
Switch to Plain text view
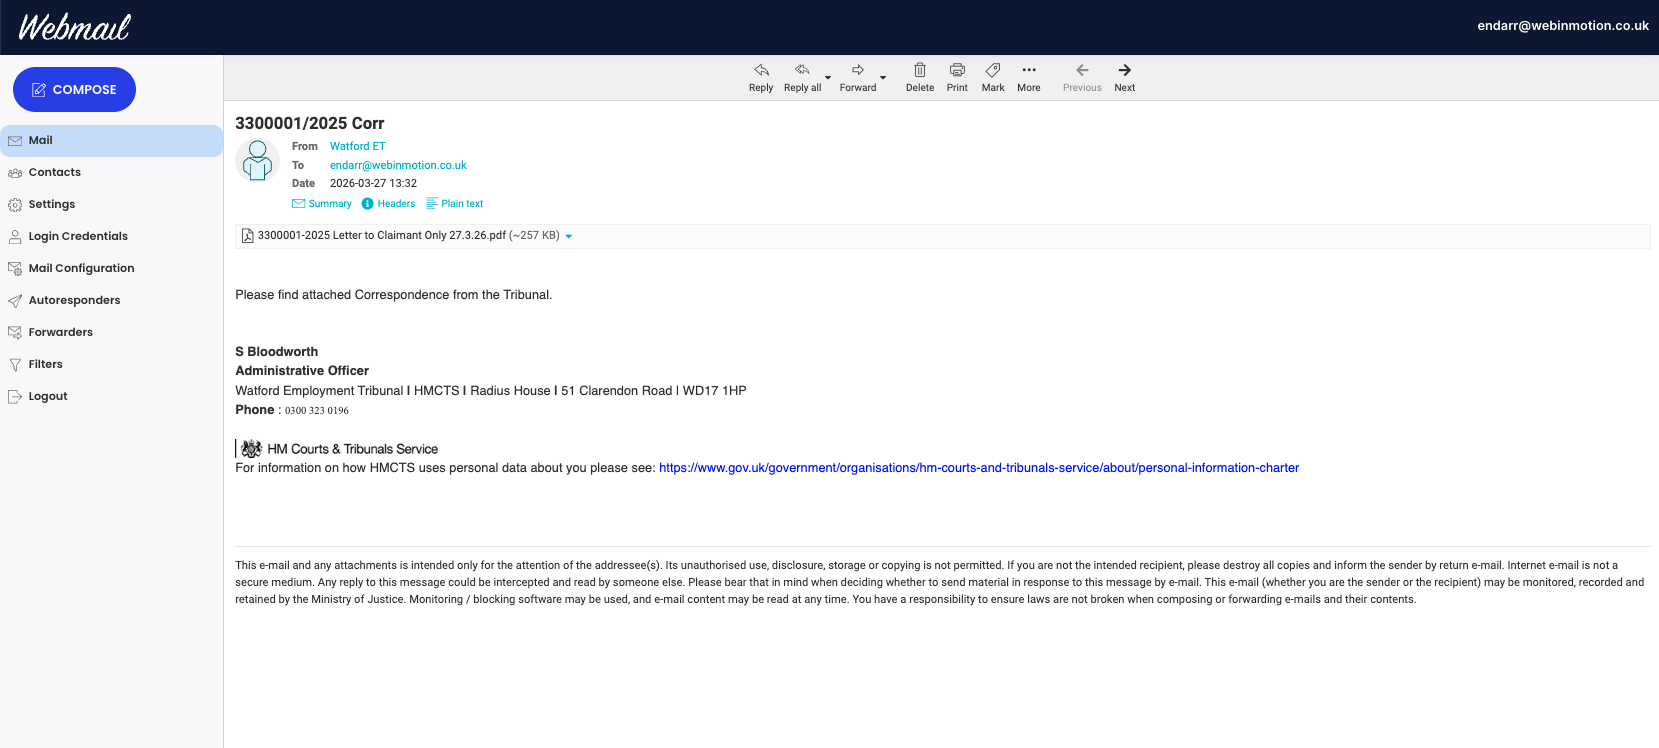pos(455,204)
